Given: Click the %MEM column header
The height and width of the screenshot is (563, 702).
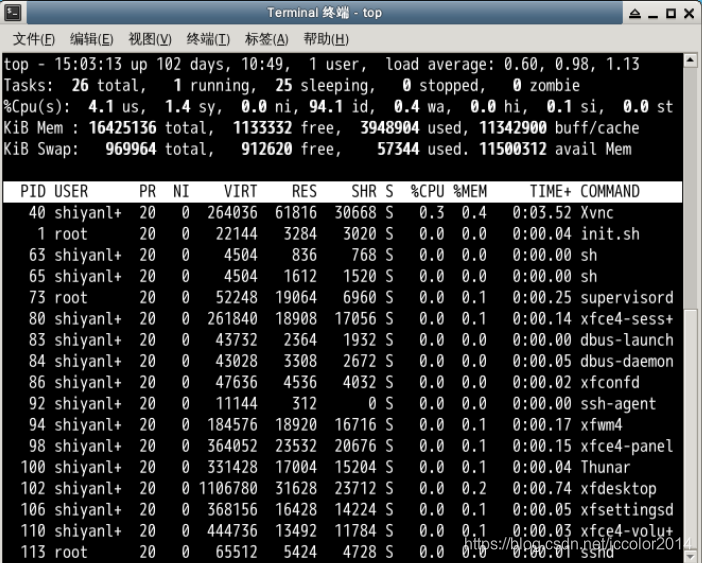Looking at the screenshot, I should tap(470, 192).
